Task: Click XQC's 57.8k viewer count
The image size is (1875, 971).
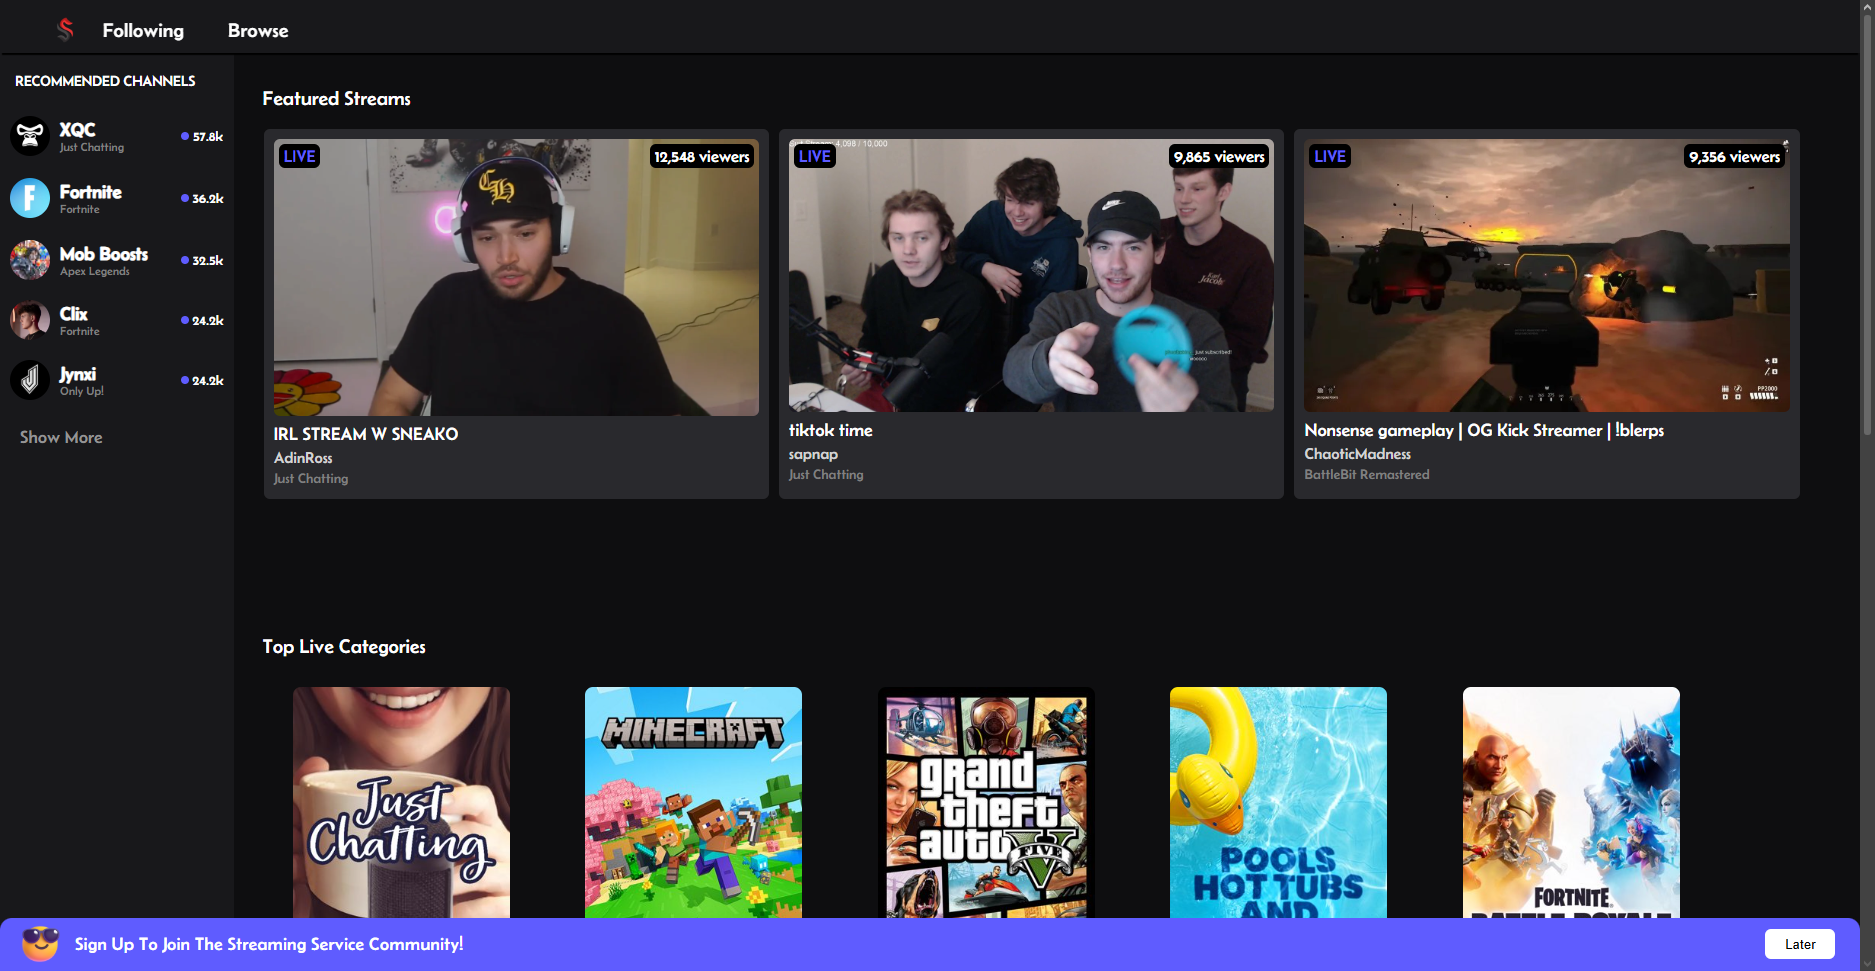Action: click(202, 136)
